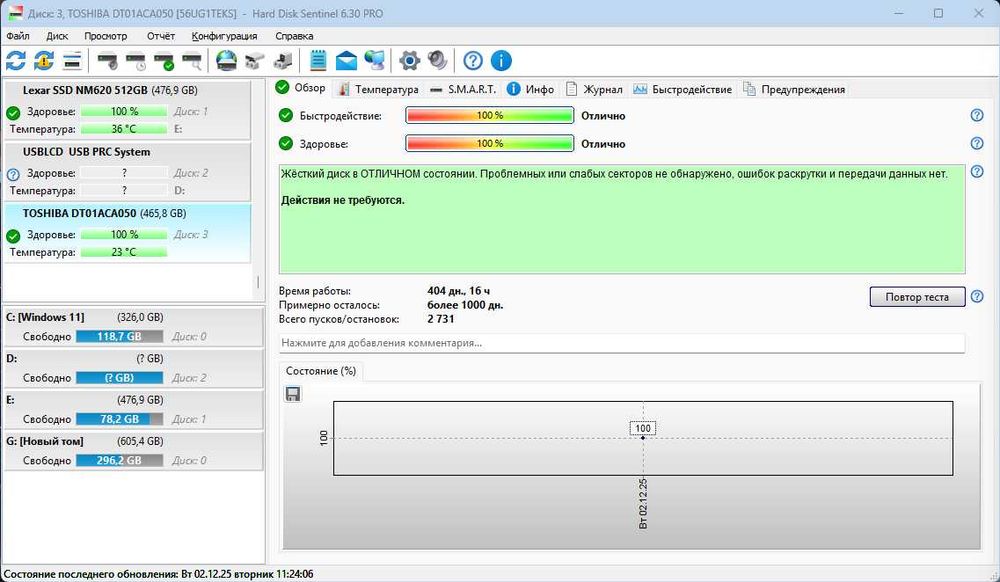The height and width of the screenshot is (582, 1000).
Task: Select the Lexar SSD NM620 512GB disk
Action: point(127,110)
